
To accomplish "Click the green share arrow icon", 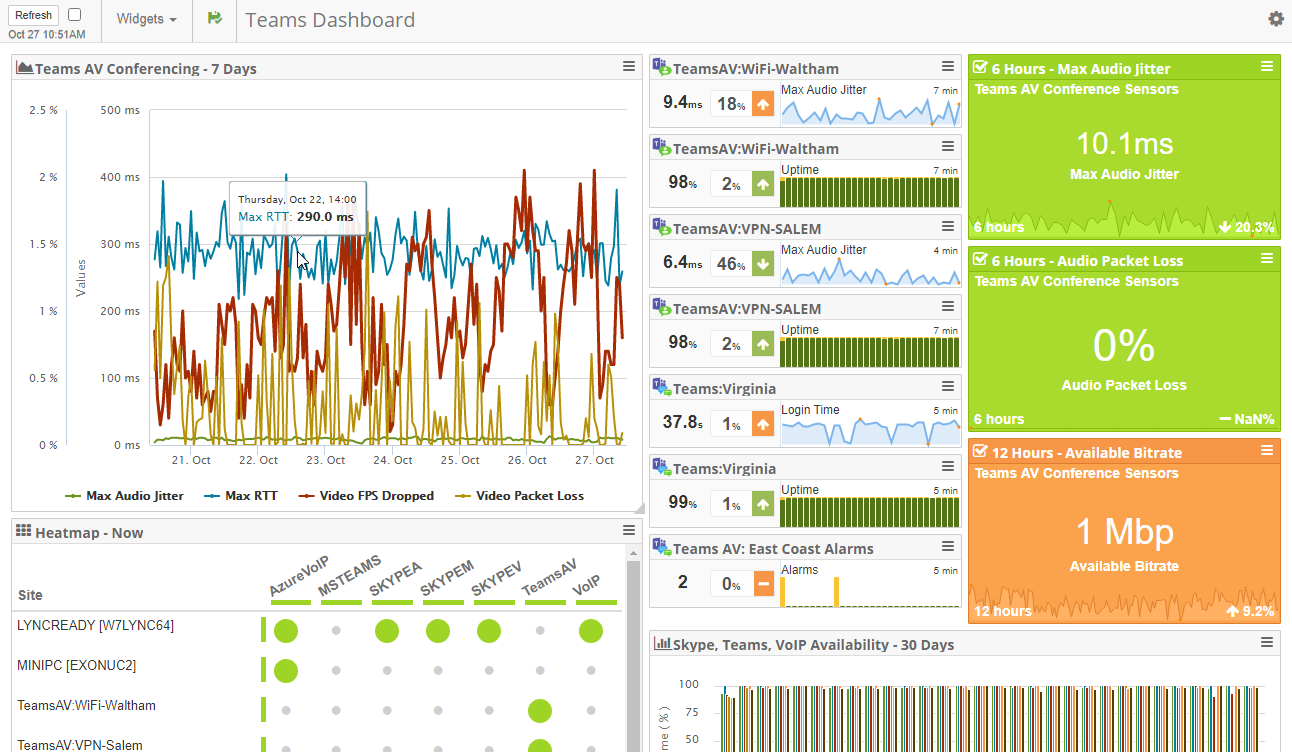I will click(x=214, y=19).
